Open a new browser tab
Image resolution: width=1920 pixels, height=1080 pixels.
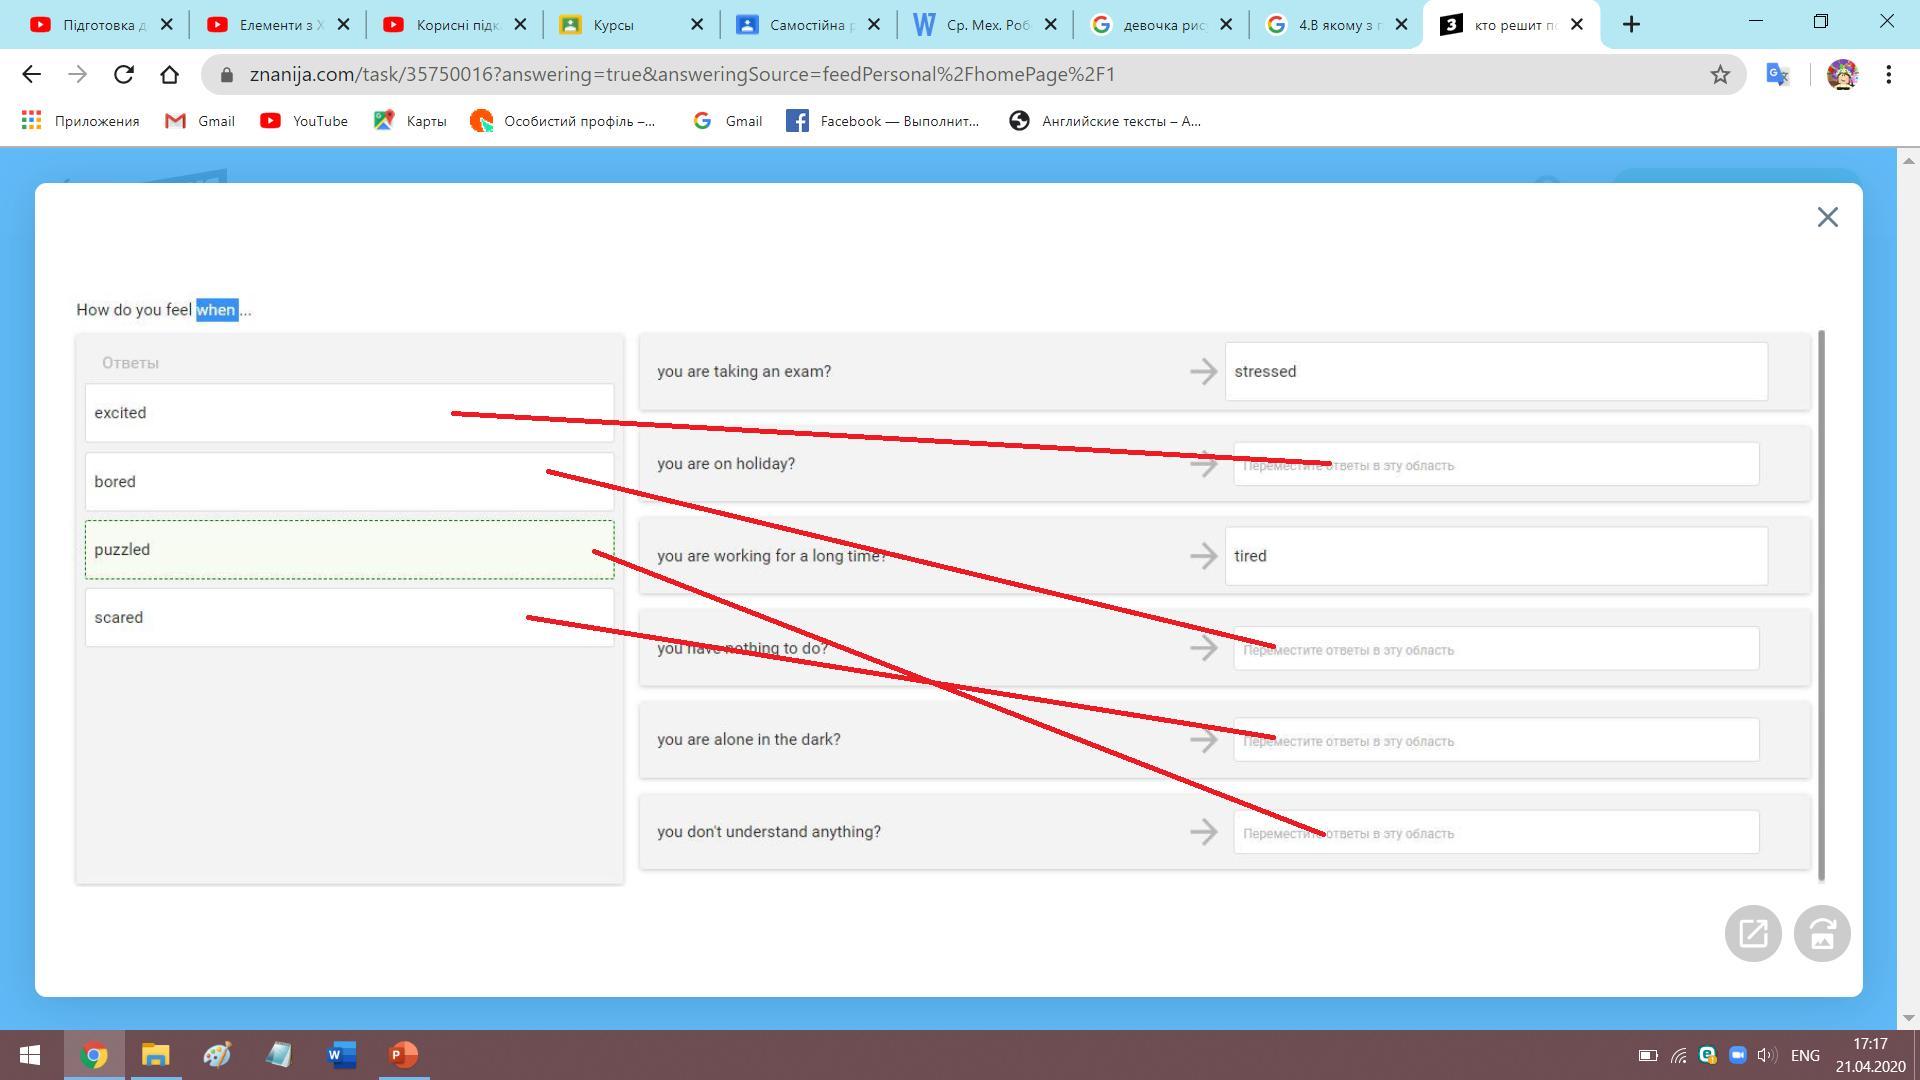coord(1631,25)
